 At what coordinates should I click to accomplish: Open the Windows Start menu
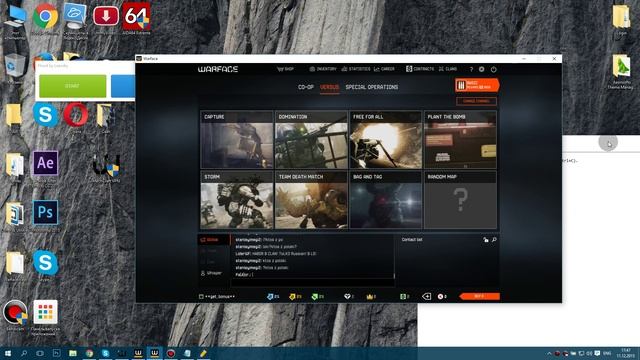(x=7, y=353)
